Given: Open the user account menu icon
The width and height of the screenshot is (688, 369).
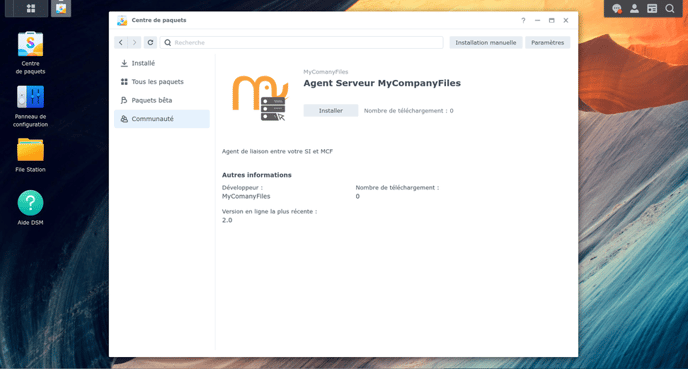Looking at the screenshot, I should coord(634,8).
